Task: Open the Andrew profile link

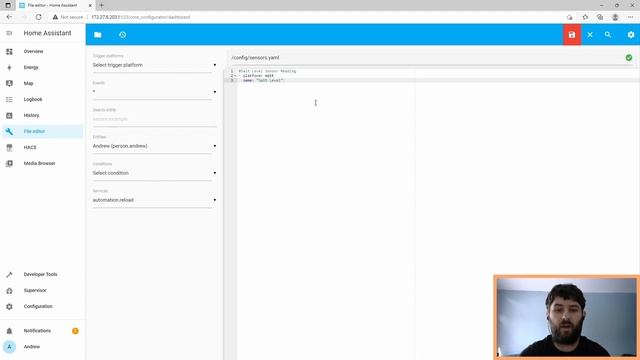Action: (32, 347)
